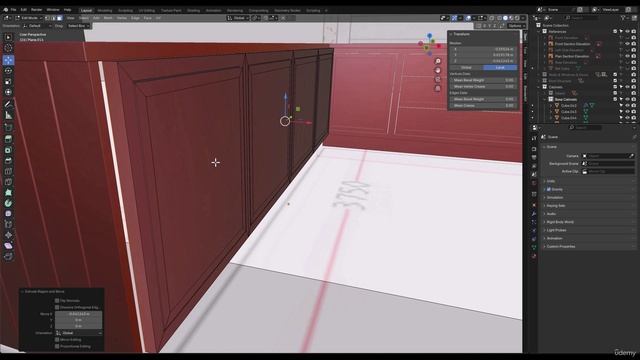Select the Loop Cut tool
This screenshot has width=640, height=360.
coord(8,171)
